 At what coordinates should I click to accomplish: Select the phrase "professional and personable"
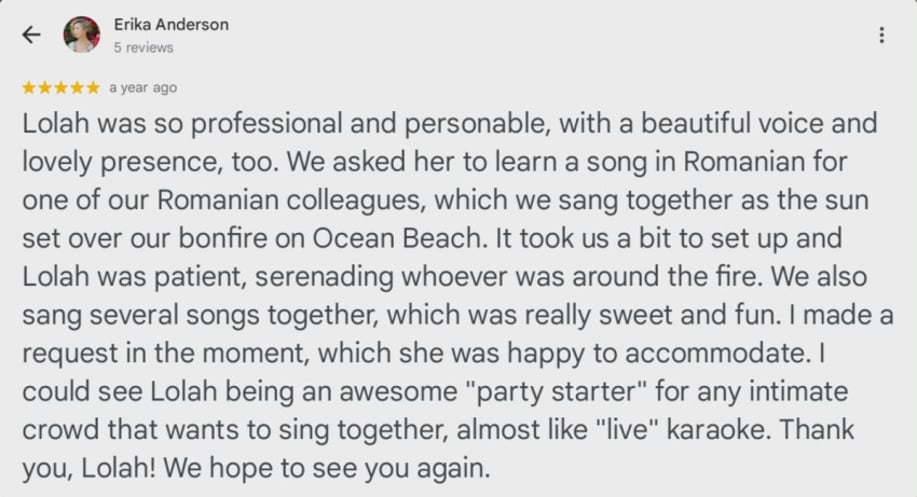[x=370, y=124]
